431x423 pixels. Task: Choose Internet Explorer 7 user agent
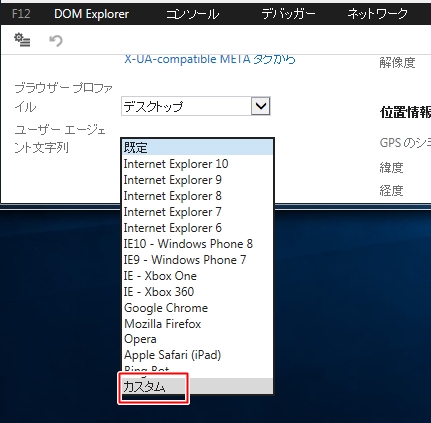tap(197, 212)
